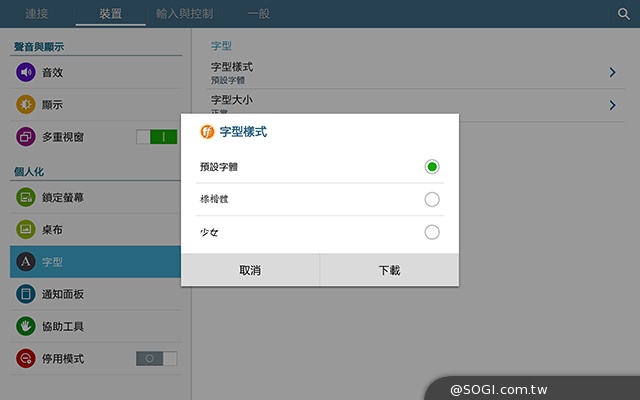The image size is (640, 400).
Task: Tap the red 停用模式 icon
Action: point(26,358)
